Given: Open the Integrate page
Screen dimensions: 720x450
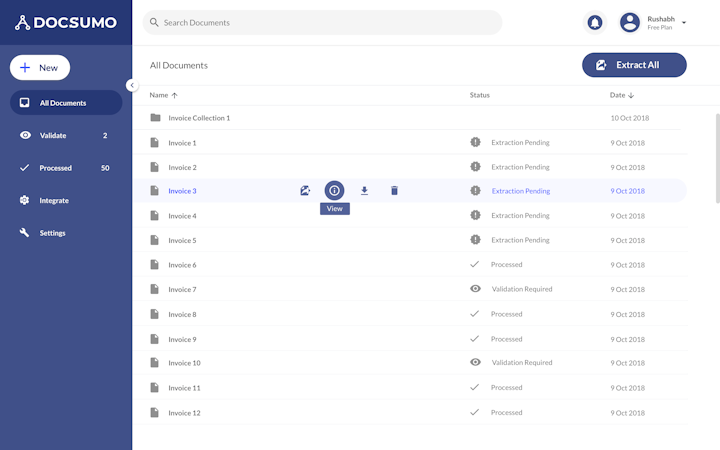Looking at the screenshot, I should 54,201.
